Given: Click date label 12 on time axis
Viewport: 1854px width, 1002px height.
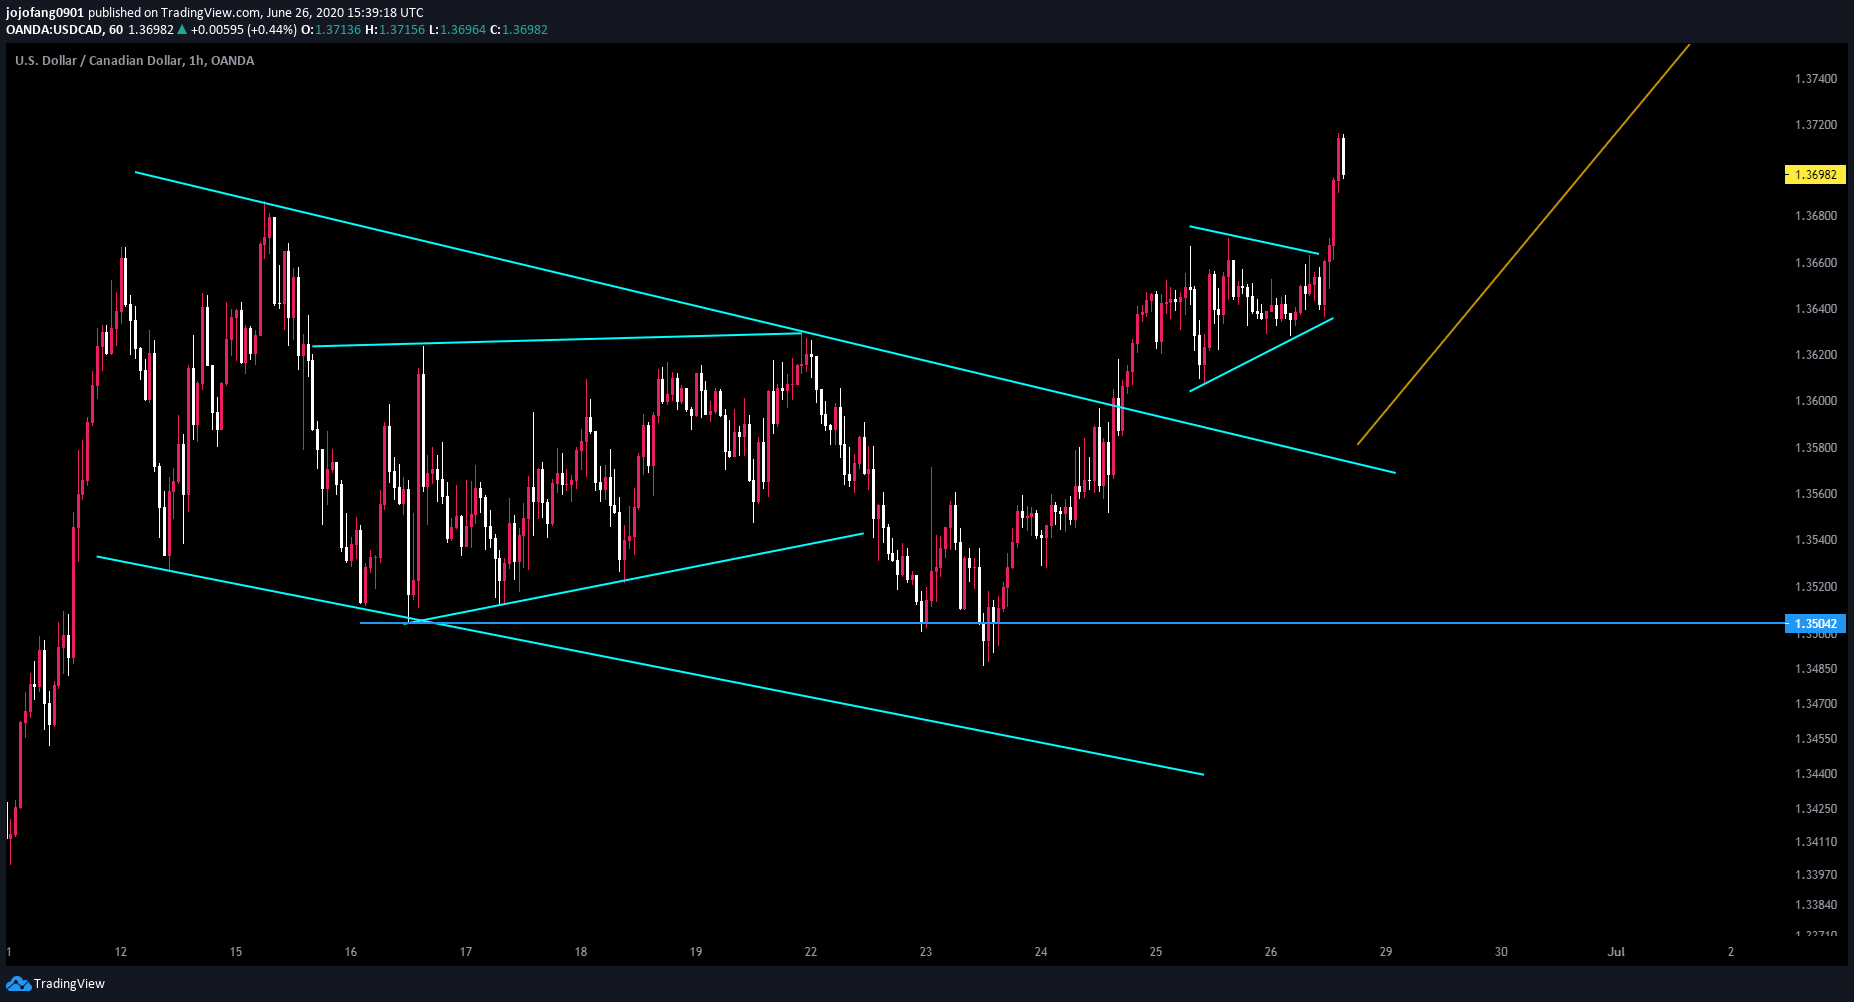Looking at the screenshot, I should tap(121, 952).
